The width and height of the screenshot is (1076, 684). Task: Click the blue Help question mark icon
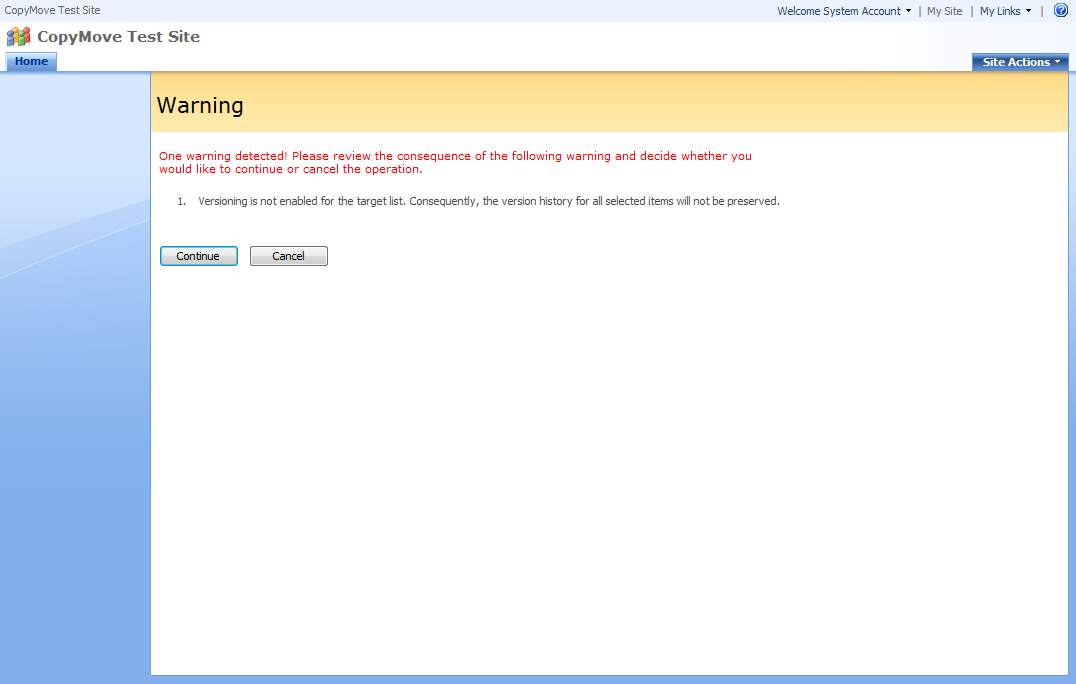click(1061, 11)
